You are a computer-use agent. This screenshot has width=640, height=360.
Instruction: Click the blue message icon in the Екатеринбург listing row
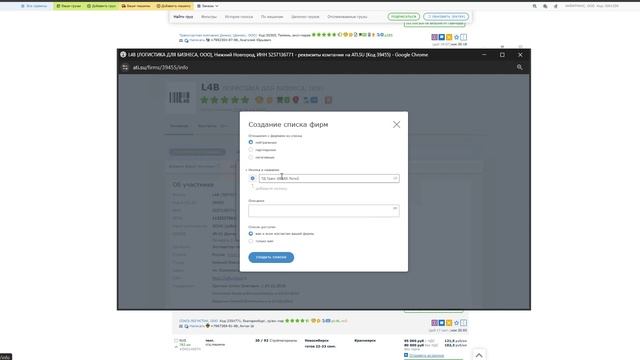[x=442, y=323]
